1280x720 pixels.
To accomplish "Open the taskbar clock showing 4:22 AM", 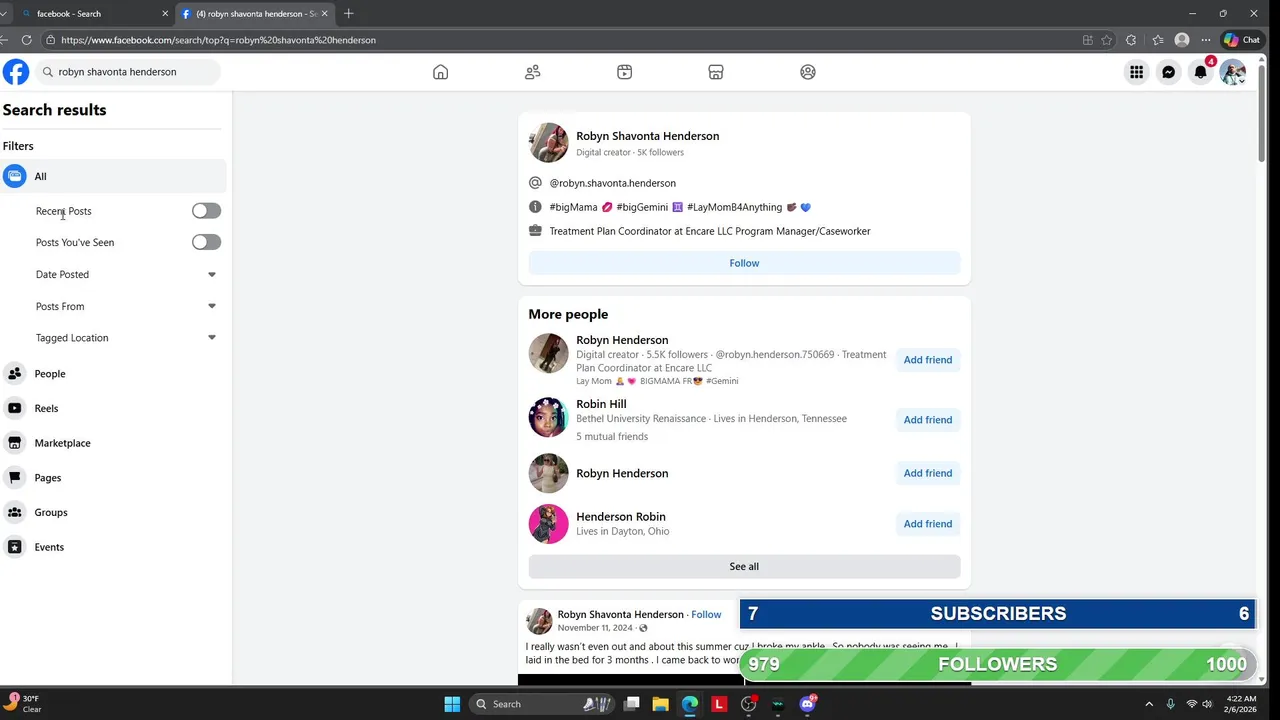I will (1241, 704).
